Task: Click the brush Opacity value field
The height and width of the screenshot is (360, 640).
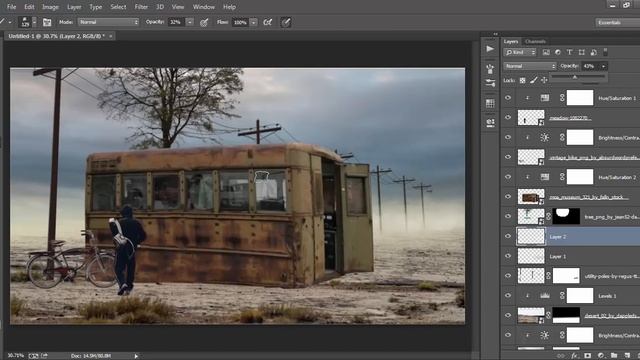Action: coord(176,22)
